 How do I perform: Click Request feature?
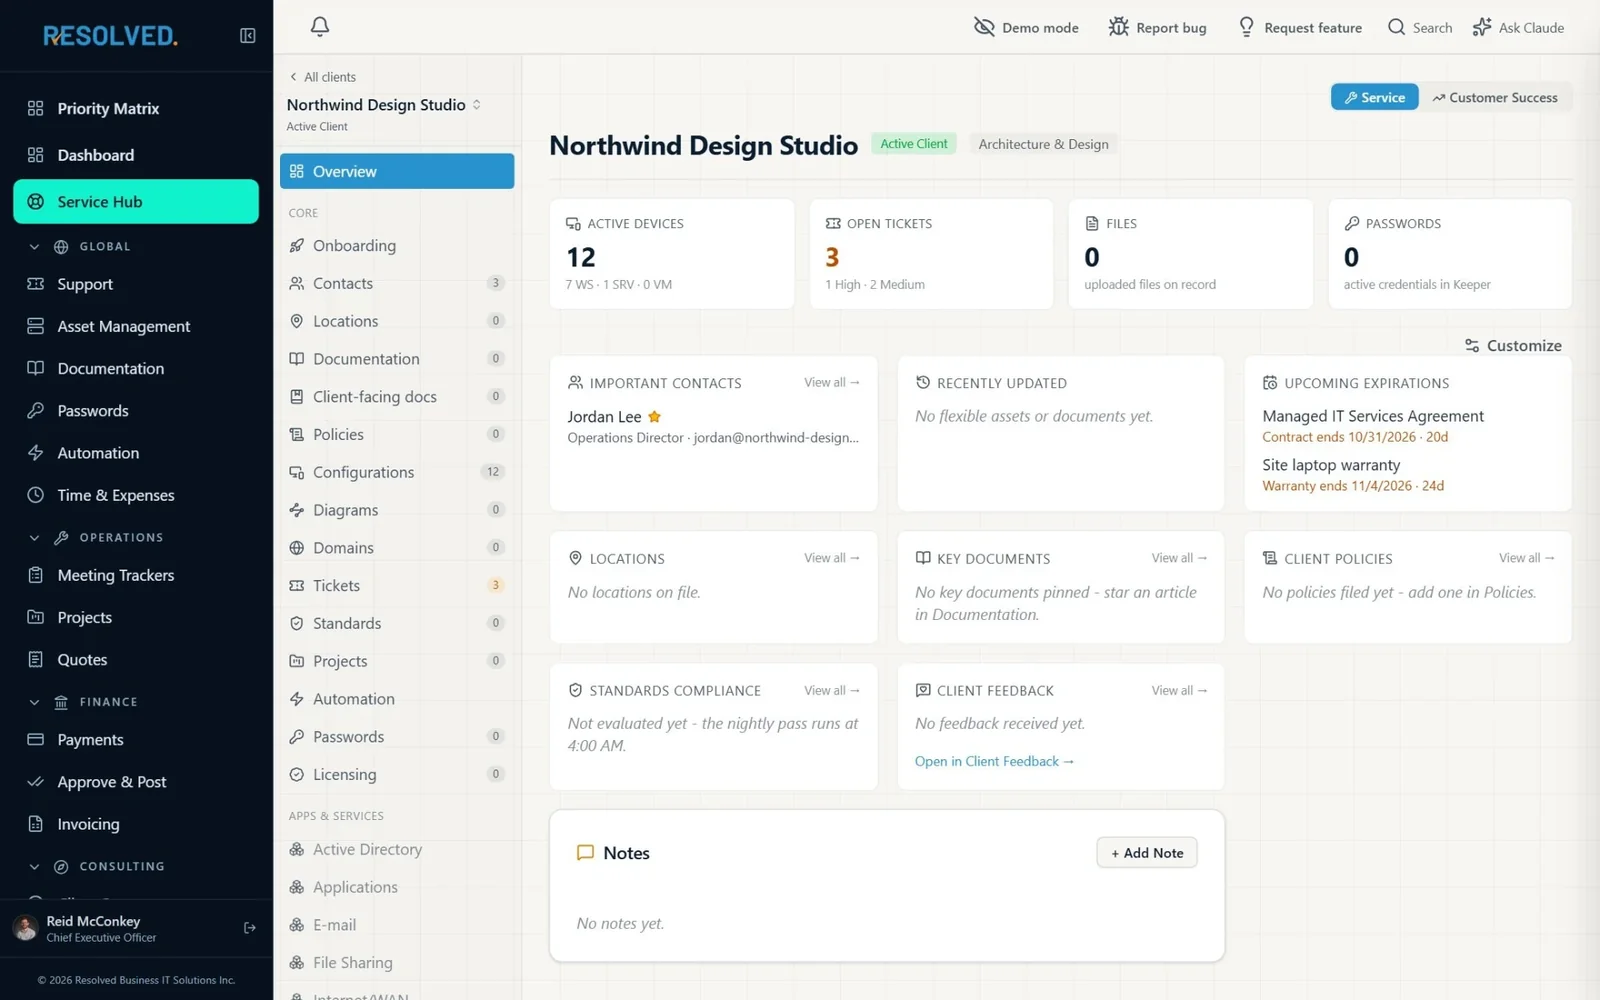[1300, 27]
